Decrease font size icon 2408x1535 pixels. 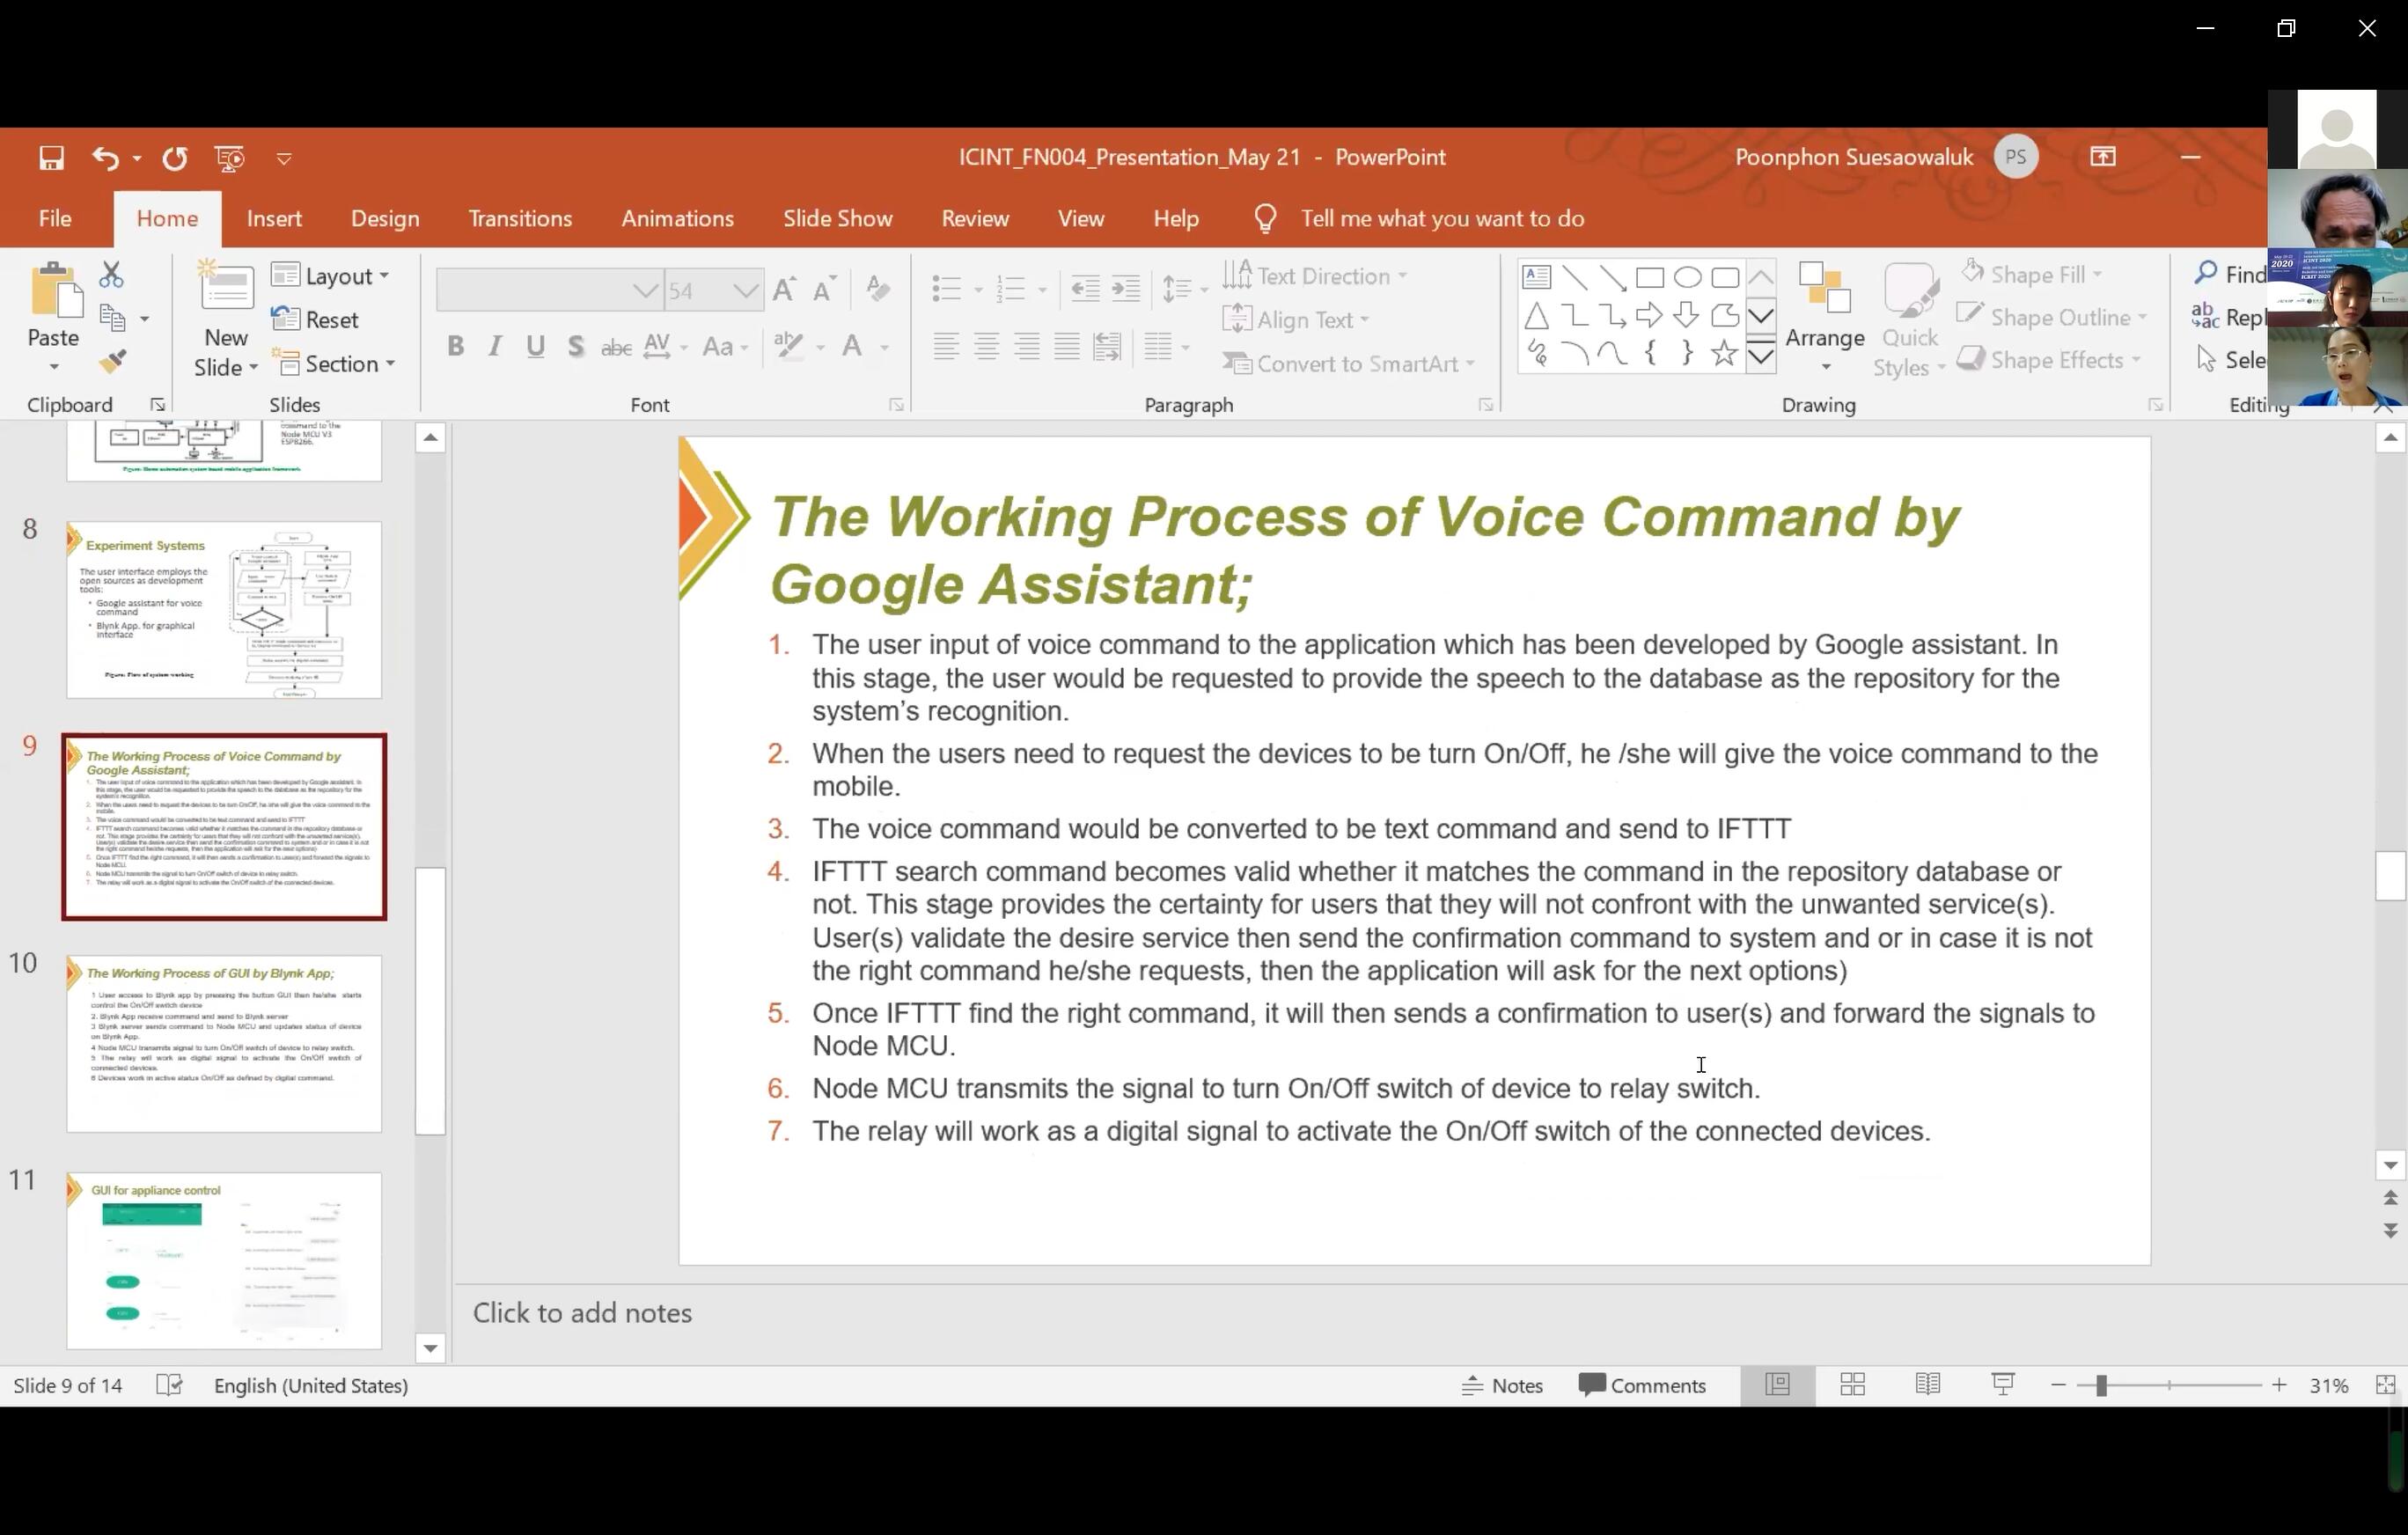[x=824, y=290]
